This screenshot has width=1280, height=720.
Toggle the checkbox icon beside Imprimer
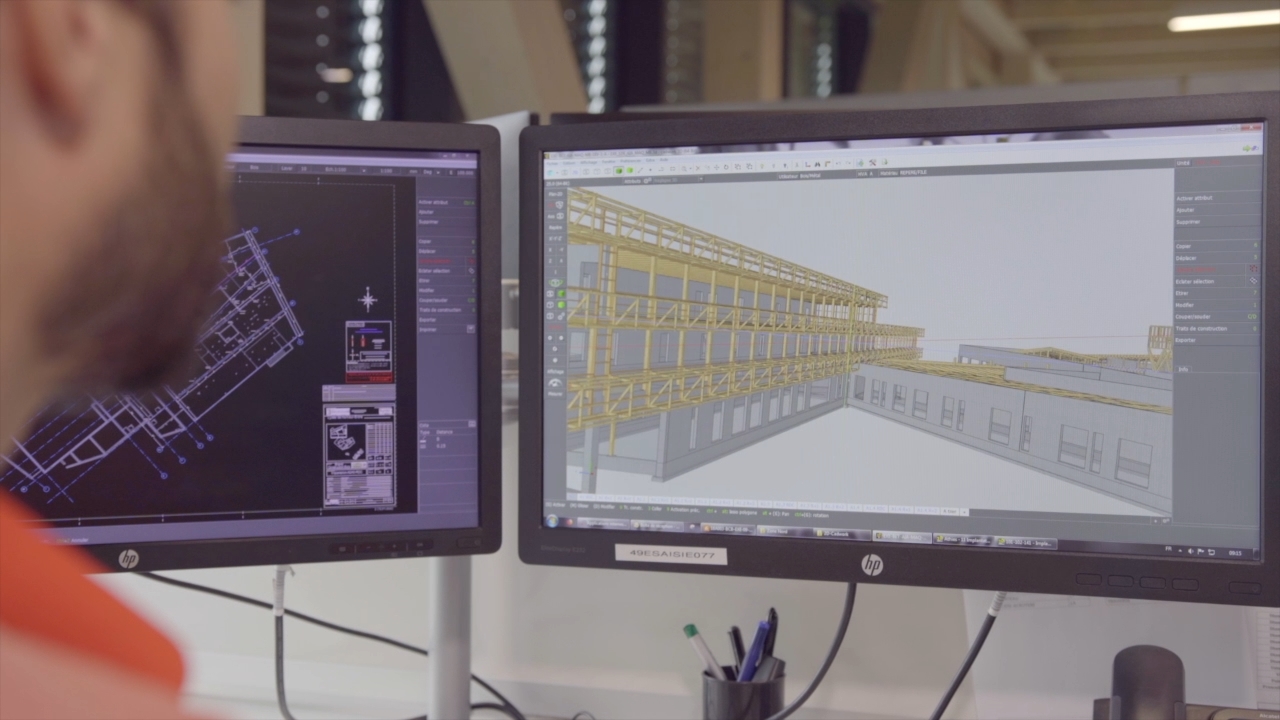tap(471, 328)
